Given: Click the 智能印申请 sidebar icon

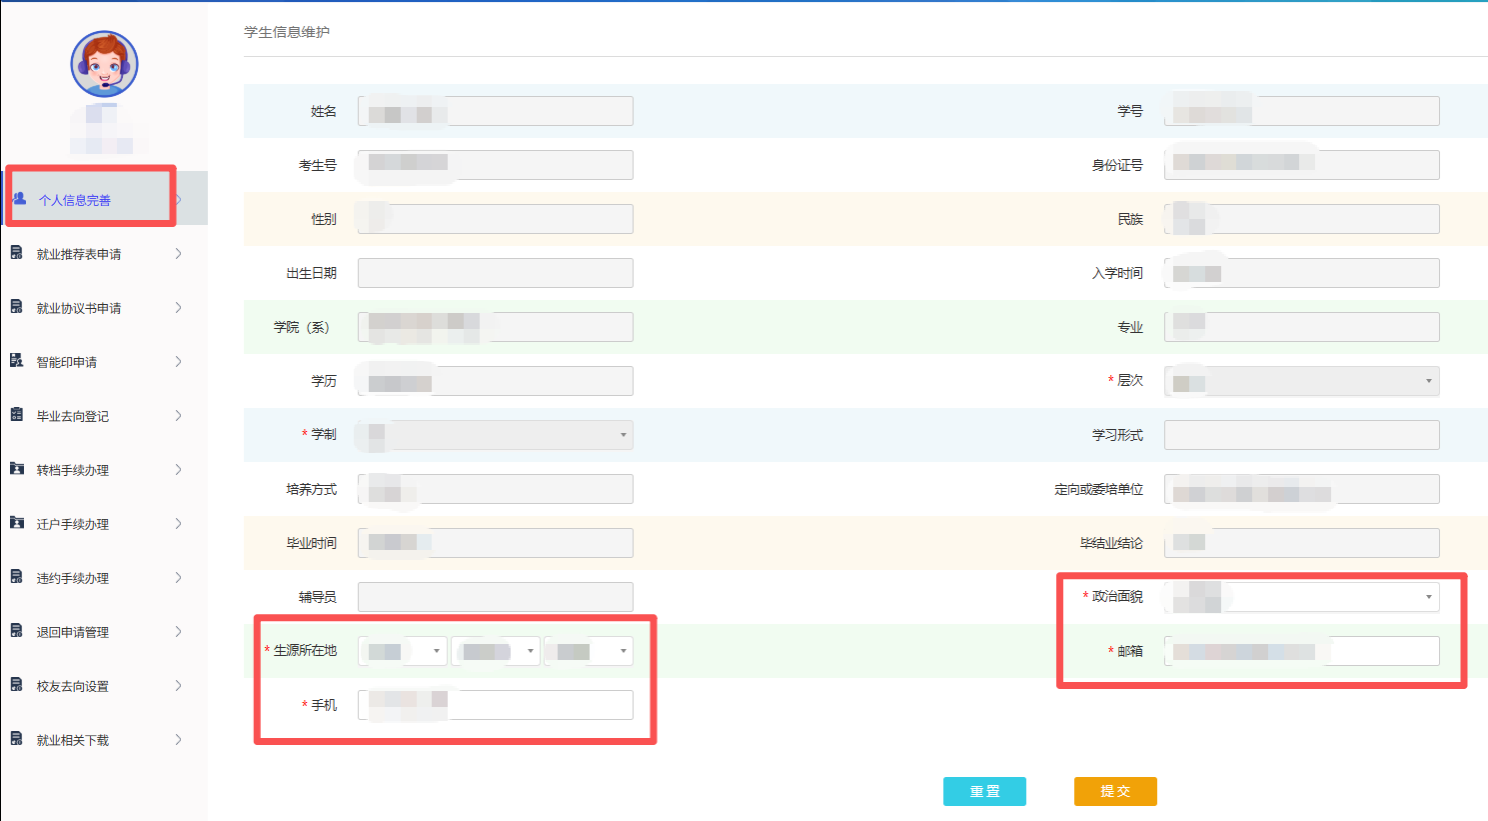Looking at the screenshot, I should click(17, 361).
